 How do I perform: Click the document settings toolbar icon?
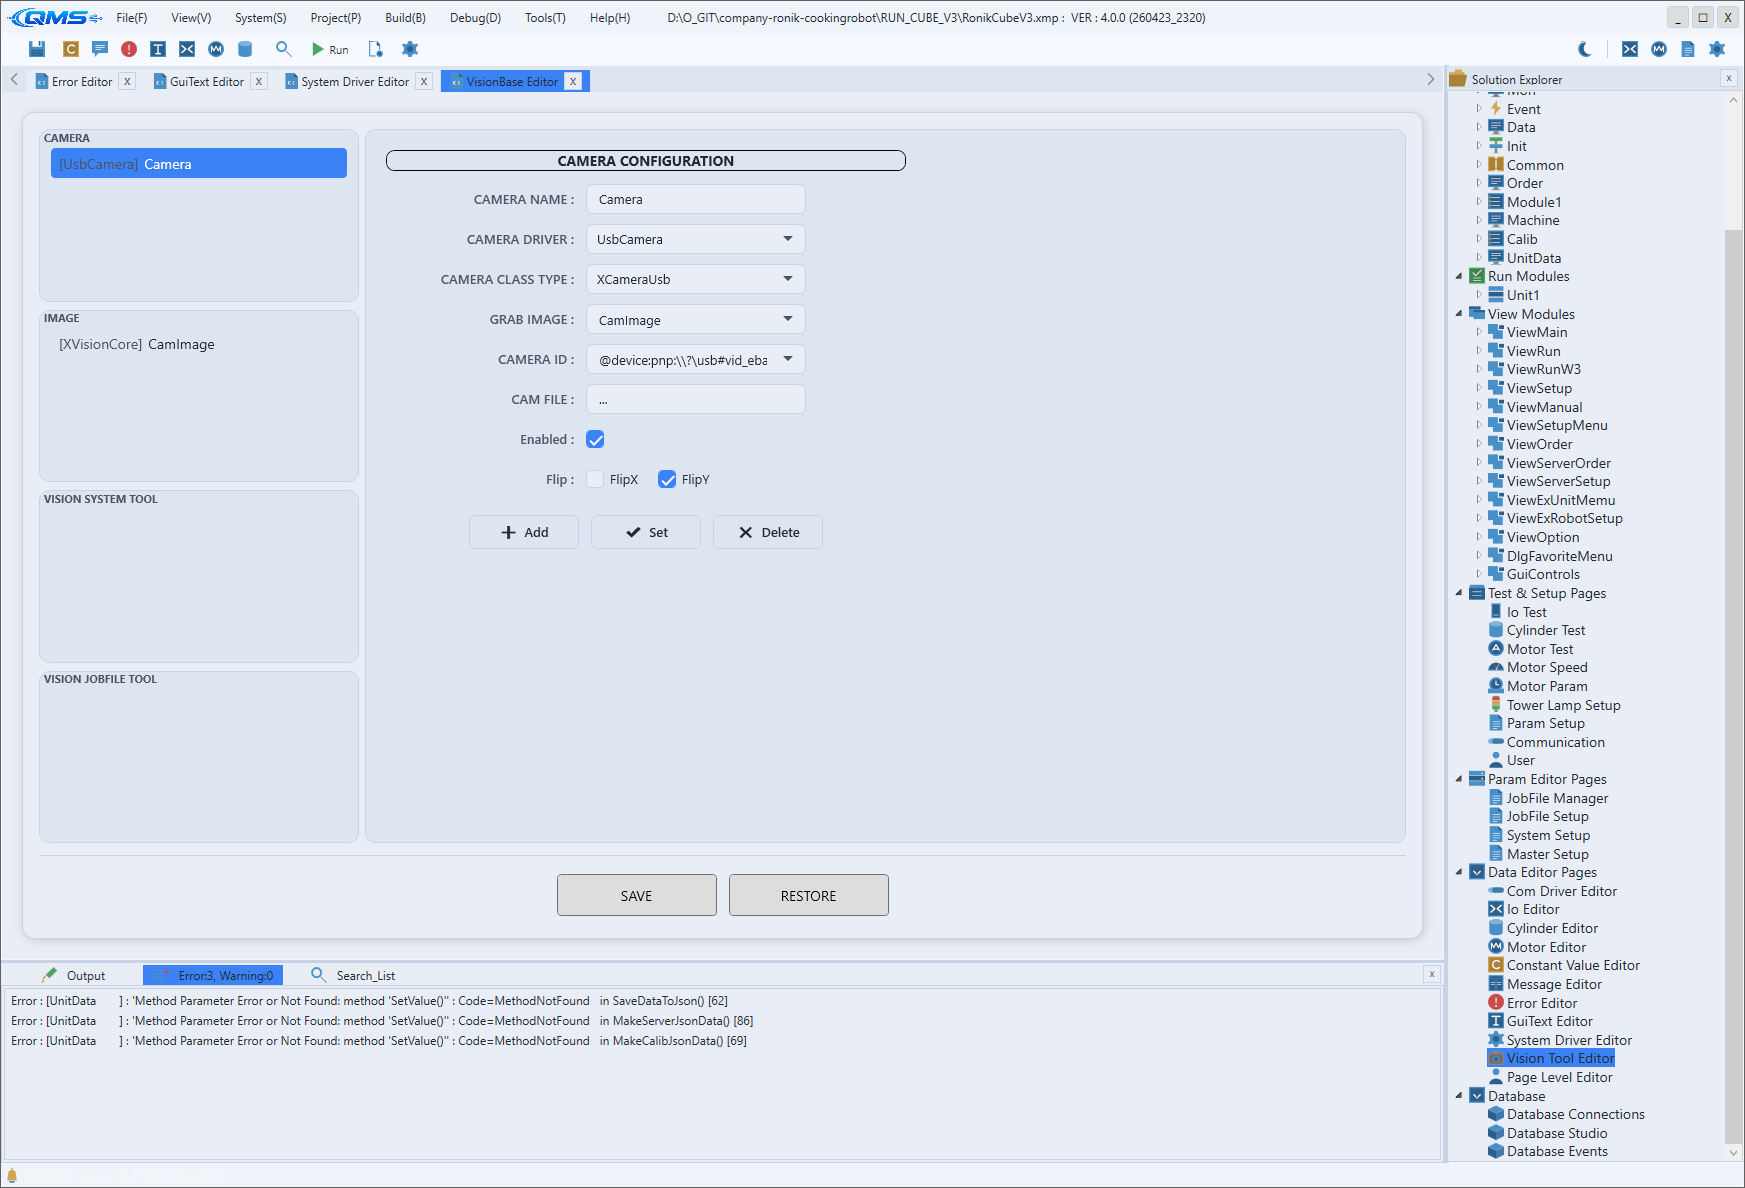pos(376,49)
